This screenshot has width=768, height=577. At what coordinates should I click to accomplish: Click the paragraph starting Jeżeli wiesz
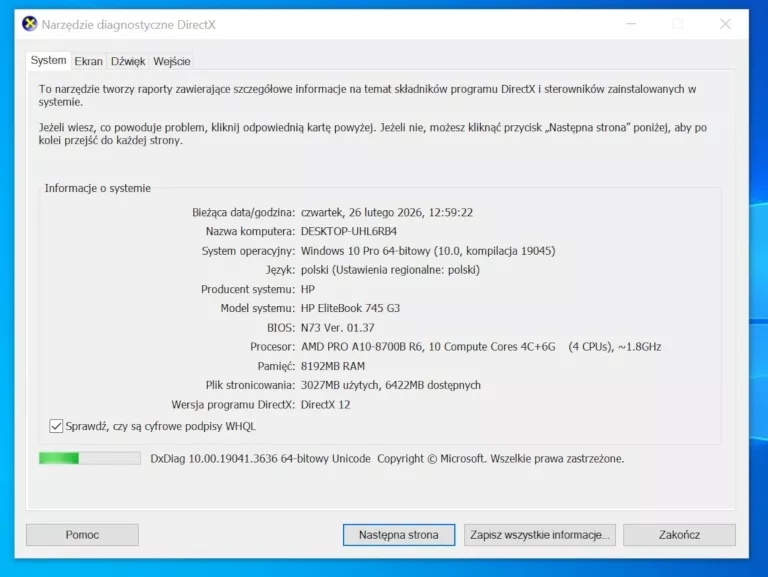373,134
